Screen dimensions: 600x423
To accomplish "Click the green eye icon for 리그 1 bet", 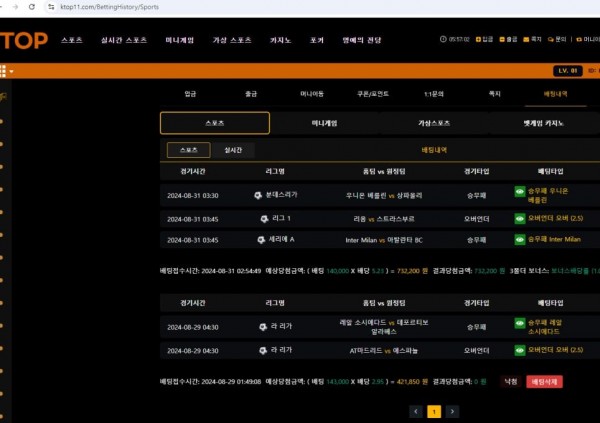I will [520, 217].
